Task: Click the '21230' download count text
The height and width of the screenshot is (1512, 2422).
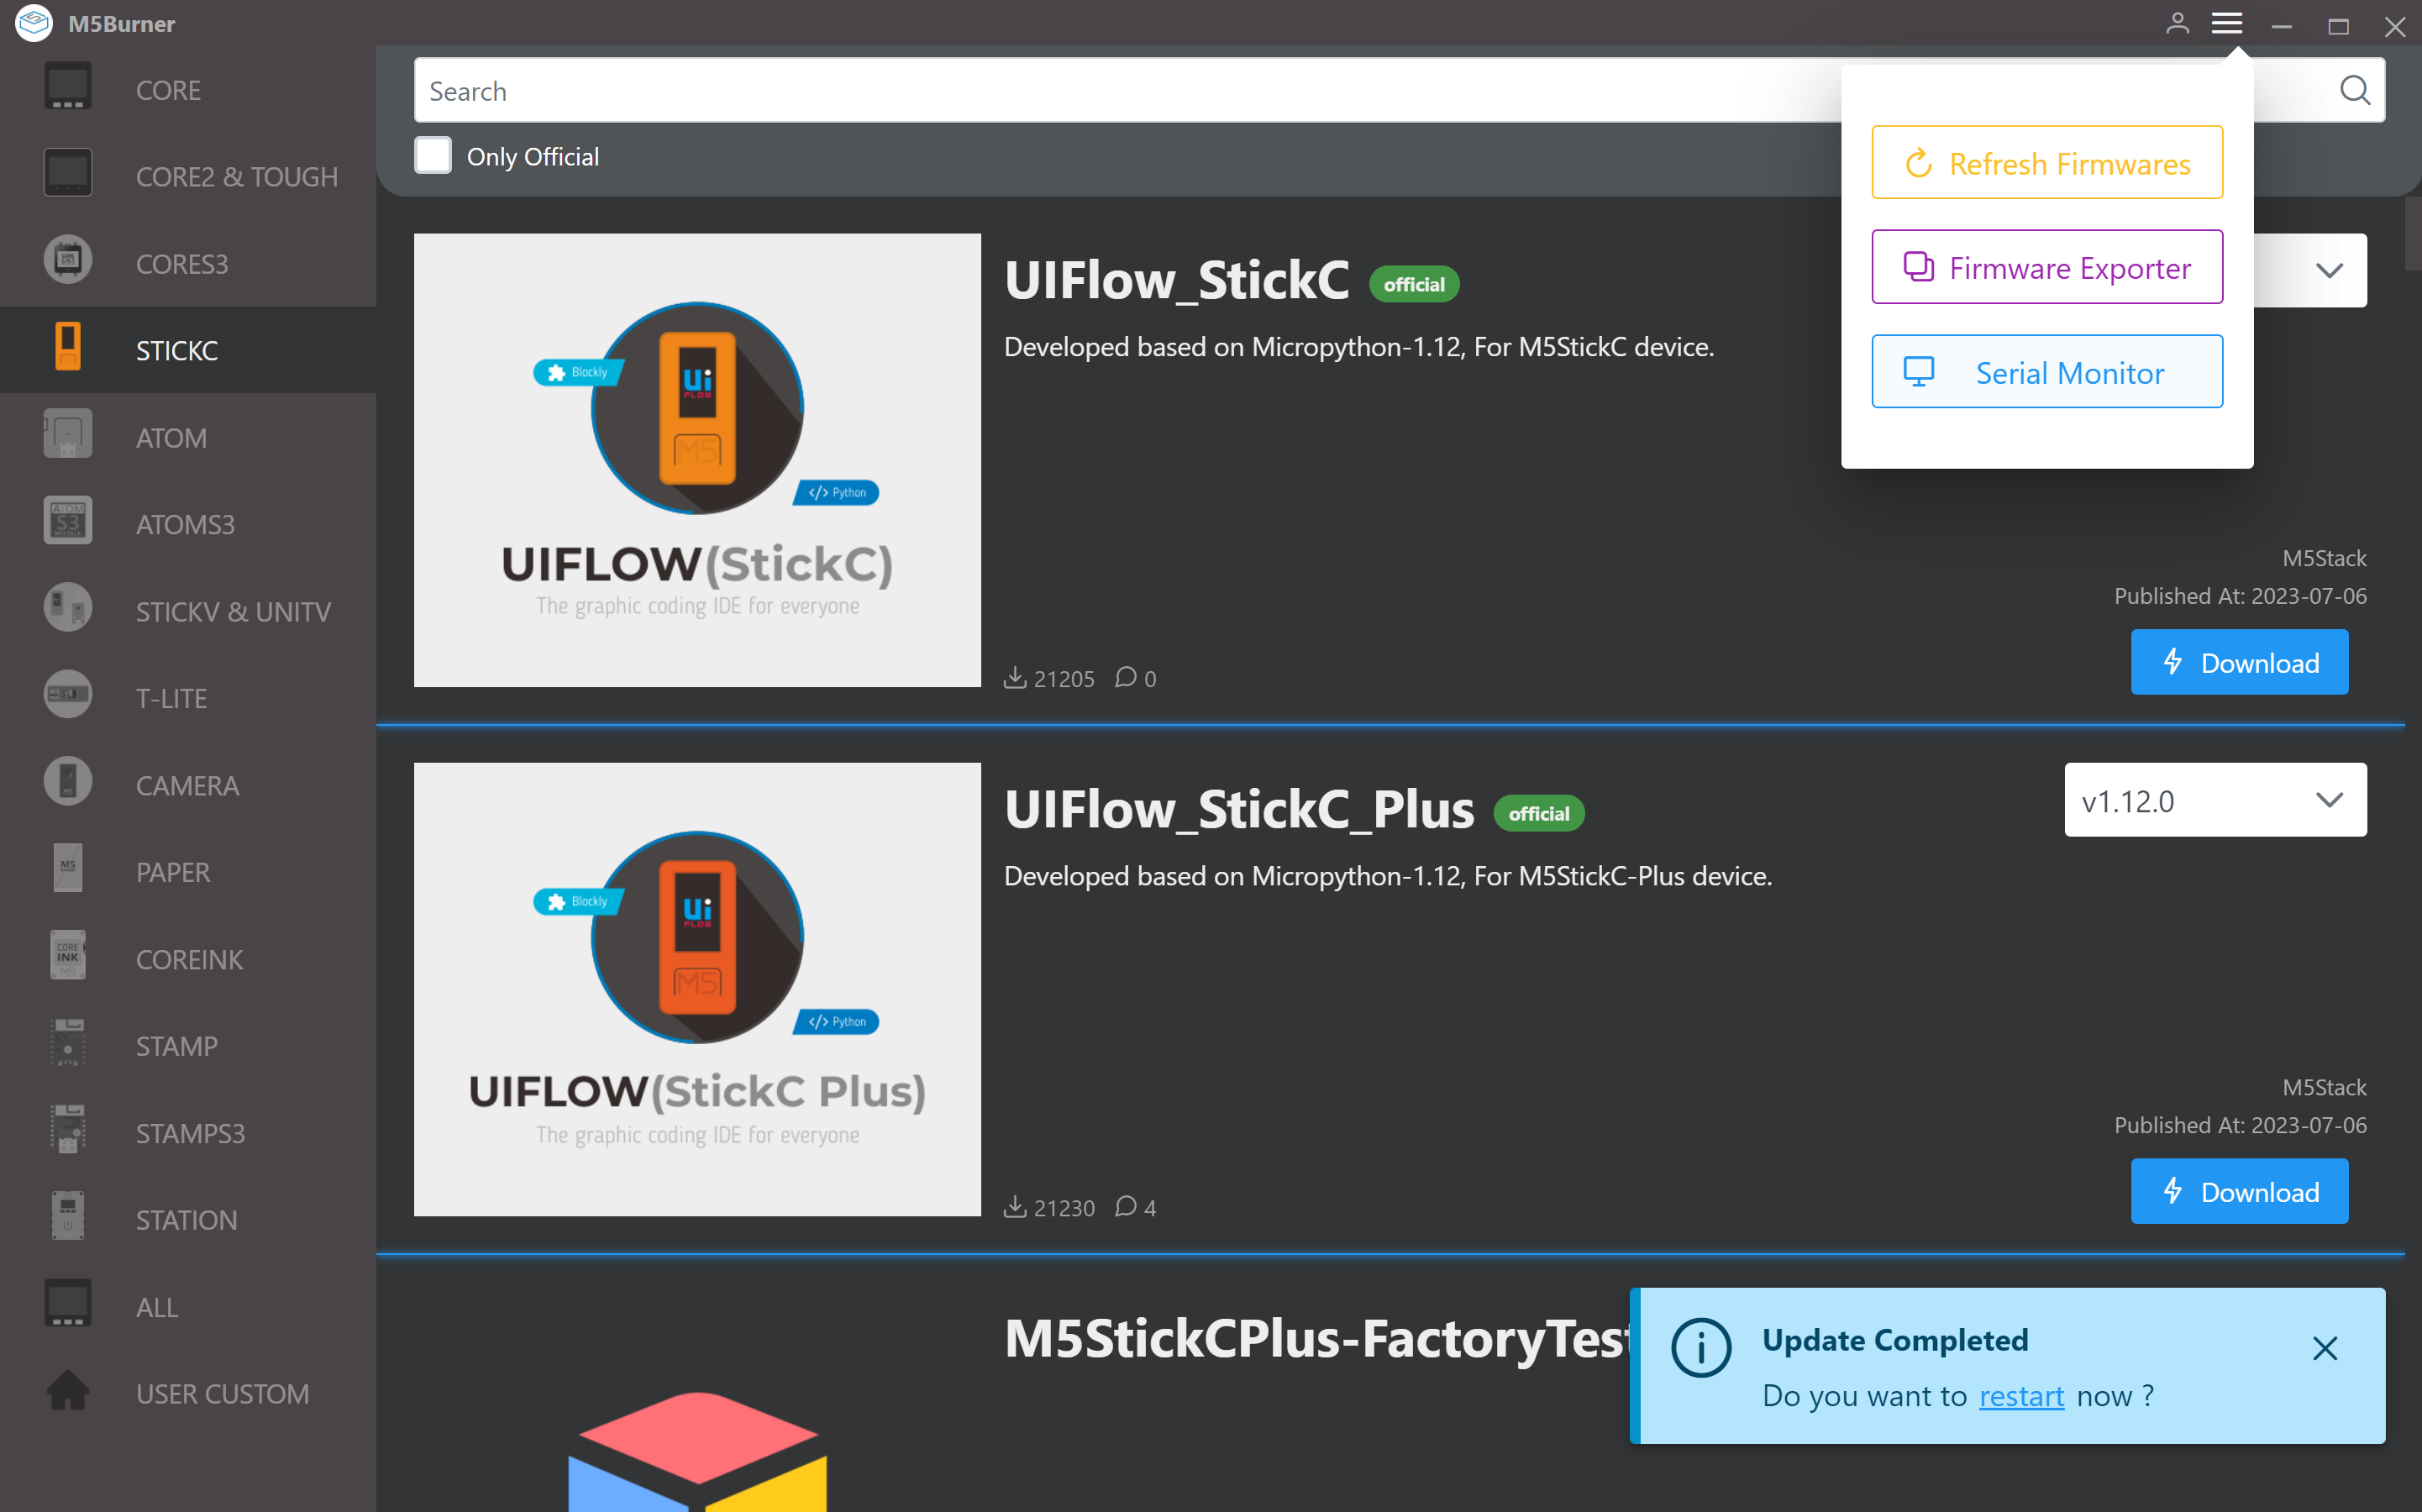Action: pyautogui.click(x=1064, y=1208)
